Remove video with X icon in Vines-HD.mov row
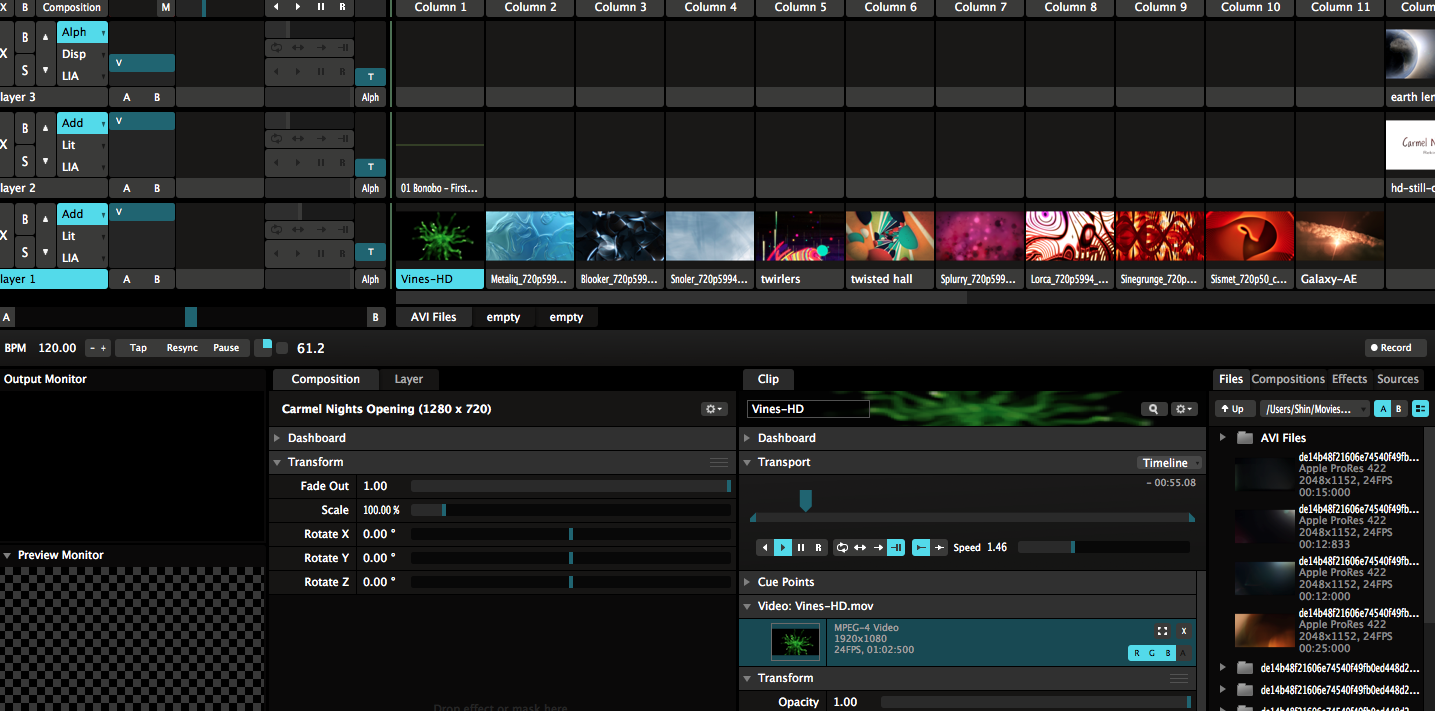Viewport: 1435px width, 711px height. [x=1183, y=631]
